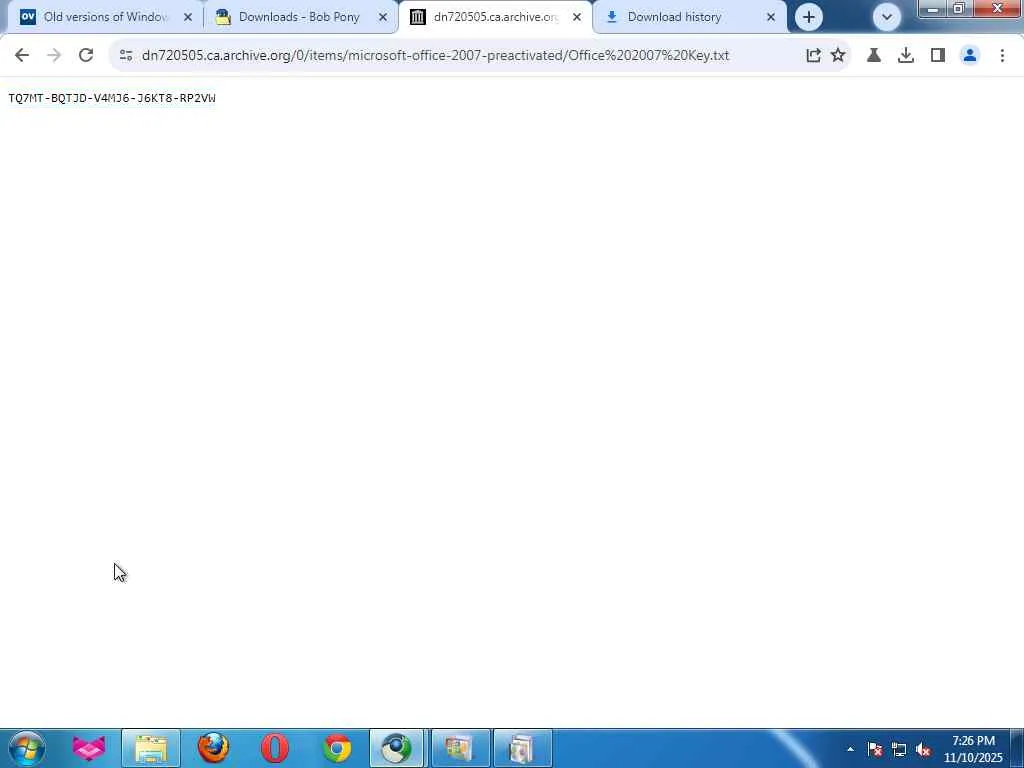Bookmark this page with the star

(x=838, y=56)
